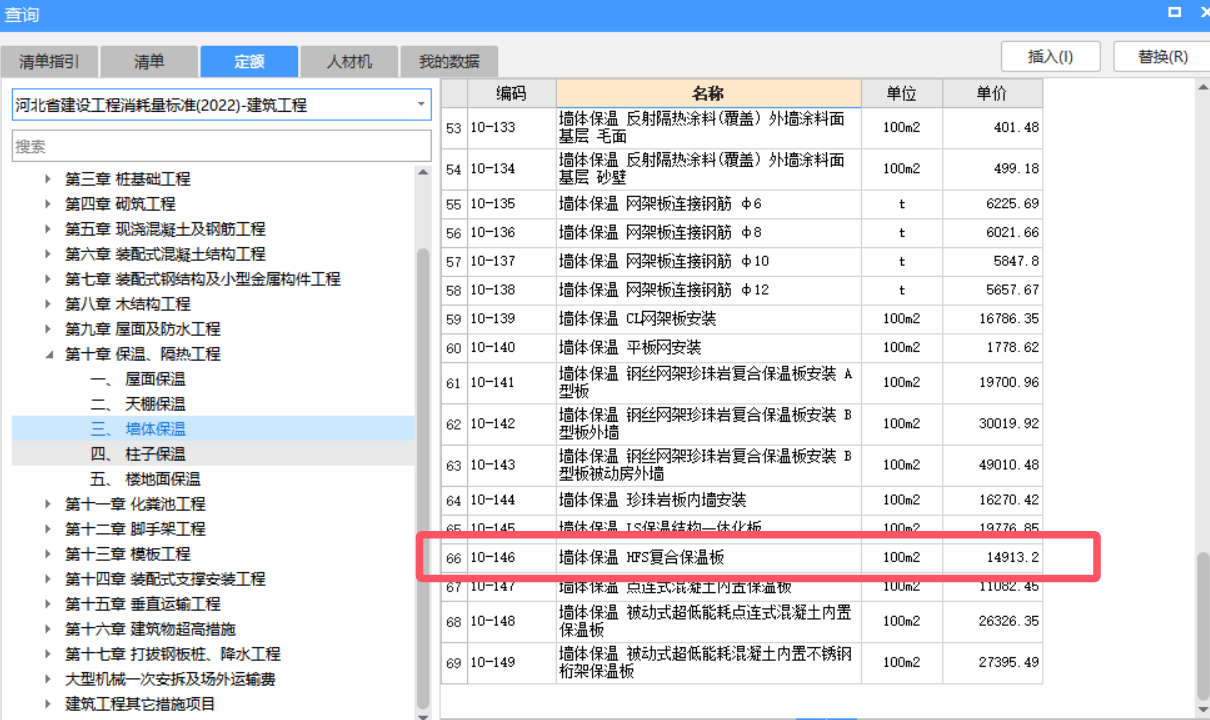Switch to the 清单 tab
Image resolution: width=1210 pixels, height=720 pixels.
point(149,61)
